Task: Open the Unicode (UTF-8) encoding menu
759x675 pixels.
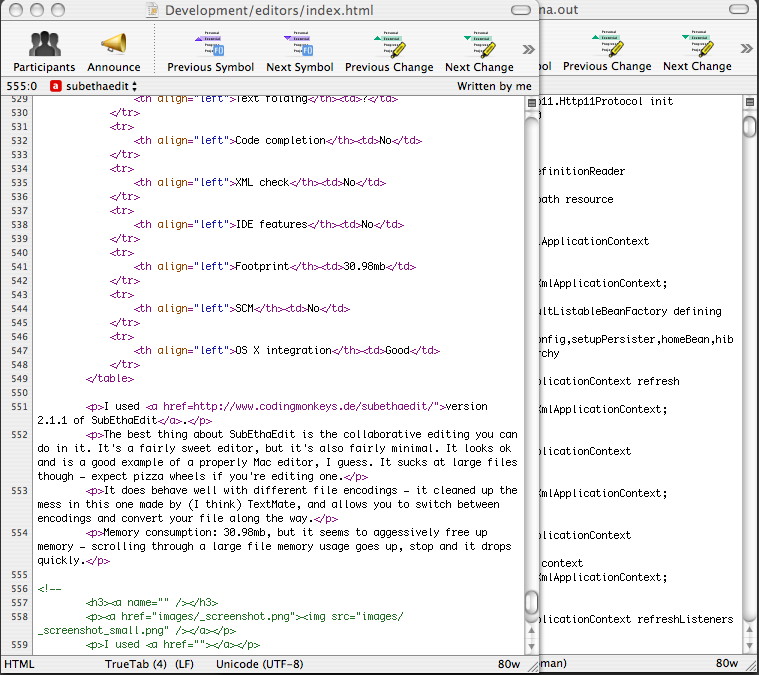Action: coord(259,664)
